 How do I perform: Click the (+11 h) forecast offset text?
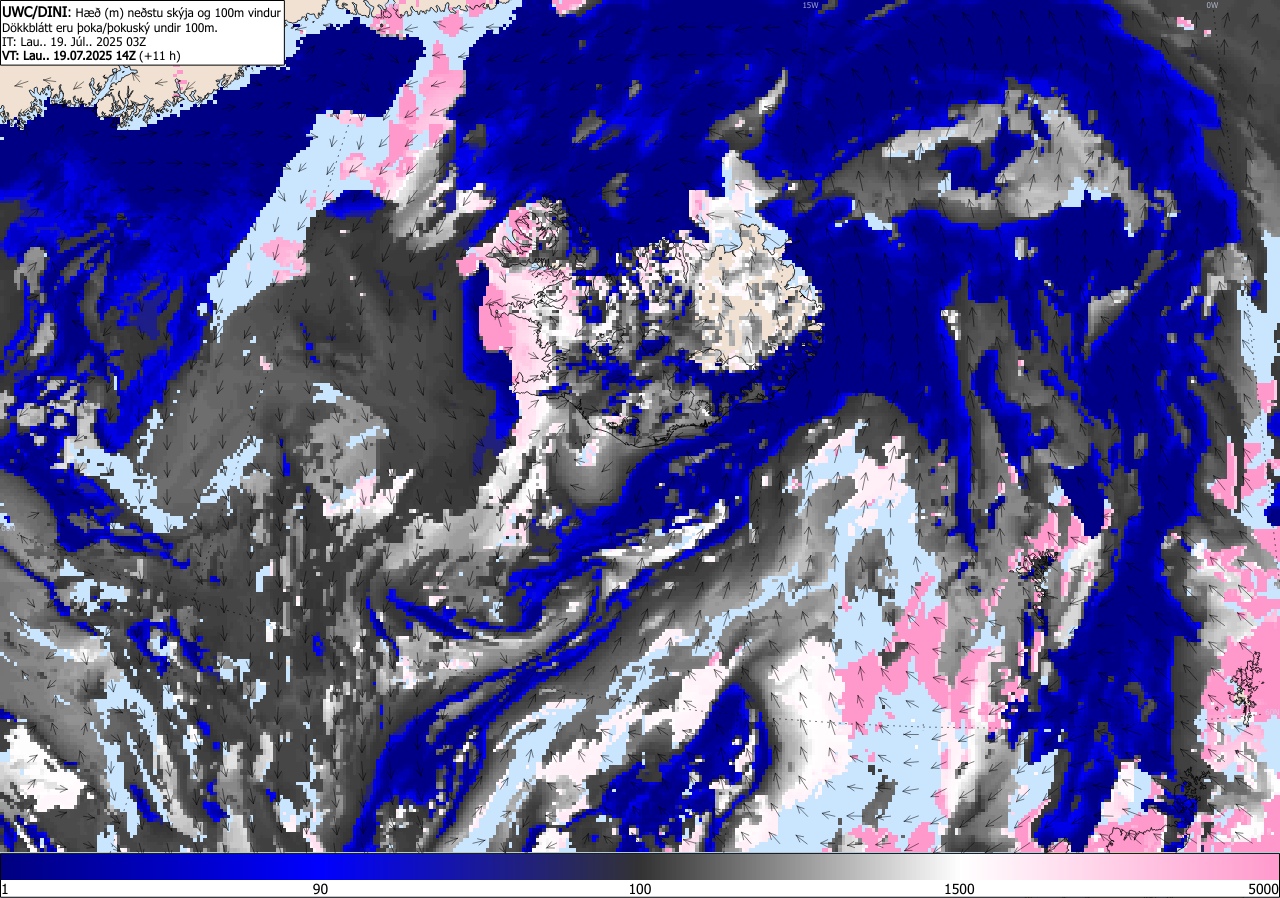pos(160,56)
